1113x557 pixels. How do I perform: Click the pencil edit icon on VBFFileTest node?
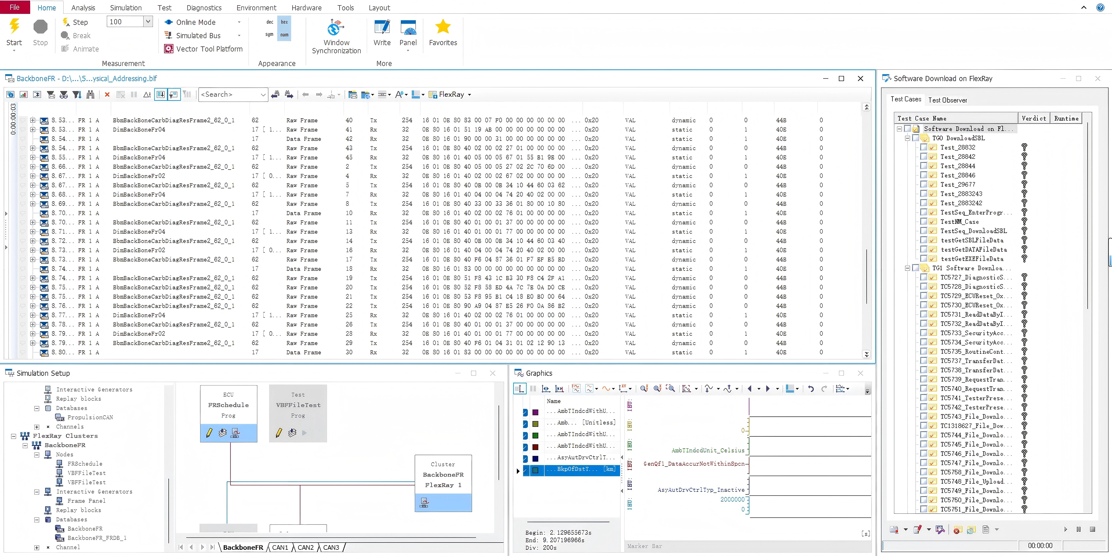[278, 432]
